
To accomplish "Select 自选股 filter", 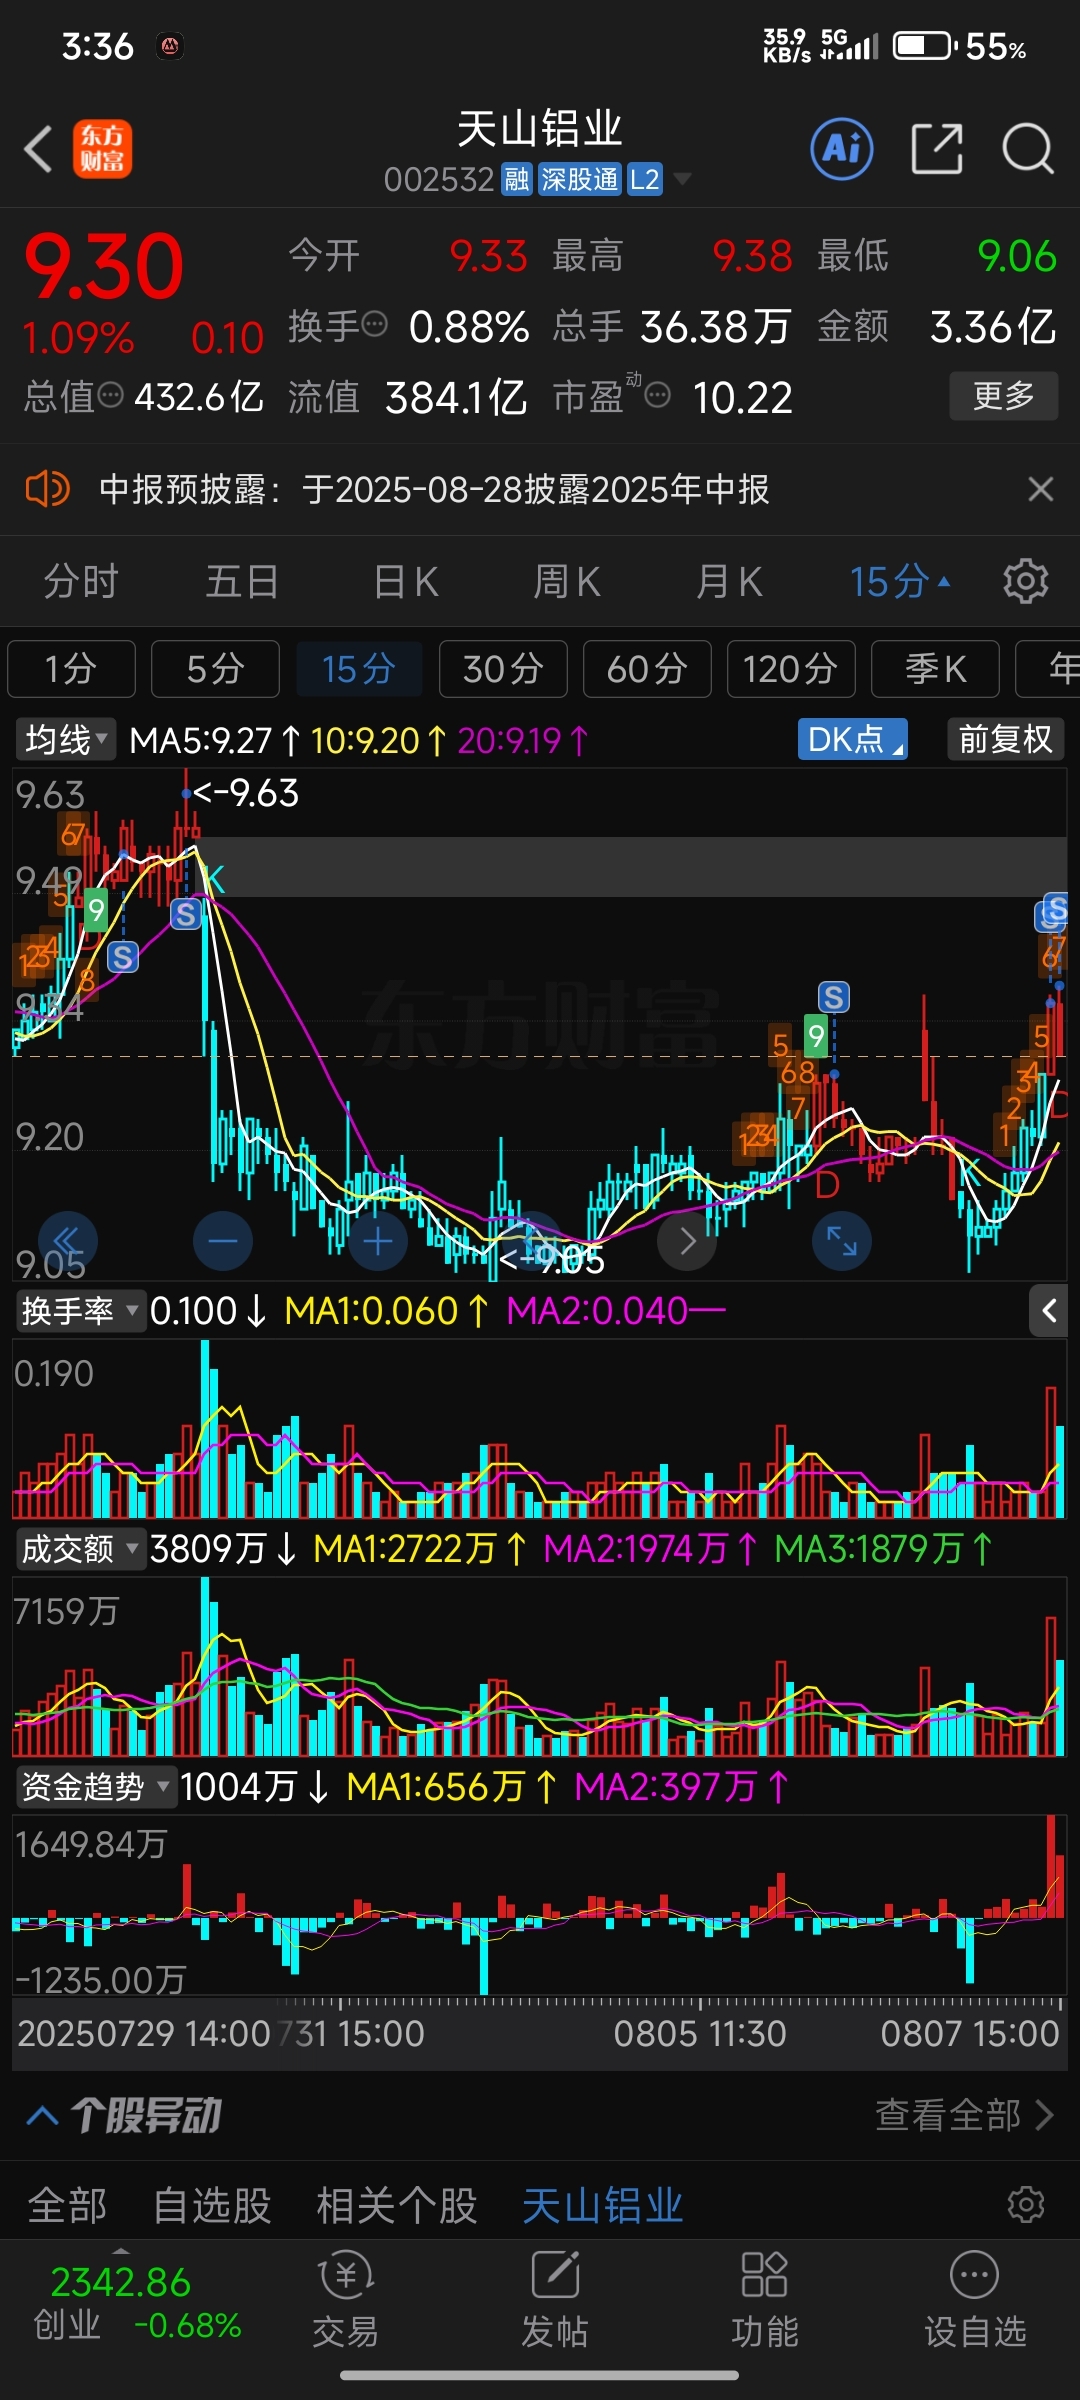I will (212, 2205).
